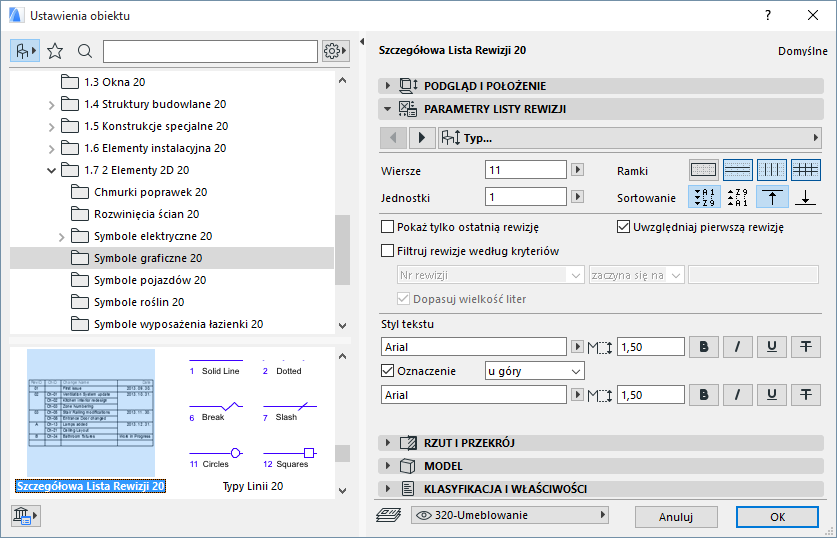Expand the Symbole elektryczne 20 folder

61,236
